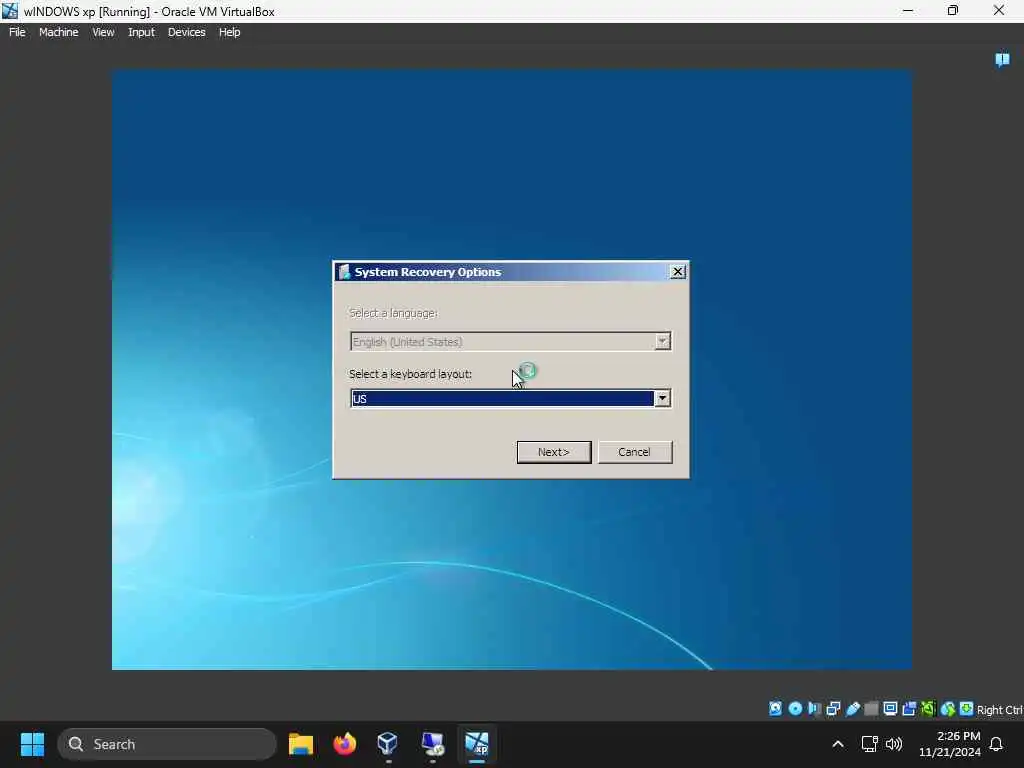Close the VirtualBox VM window
This screenshot has width=1024, height=768.
[999, 10]
